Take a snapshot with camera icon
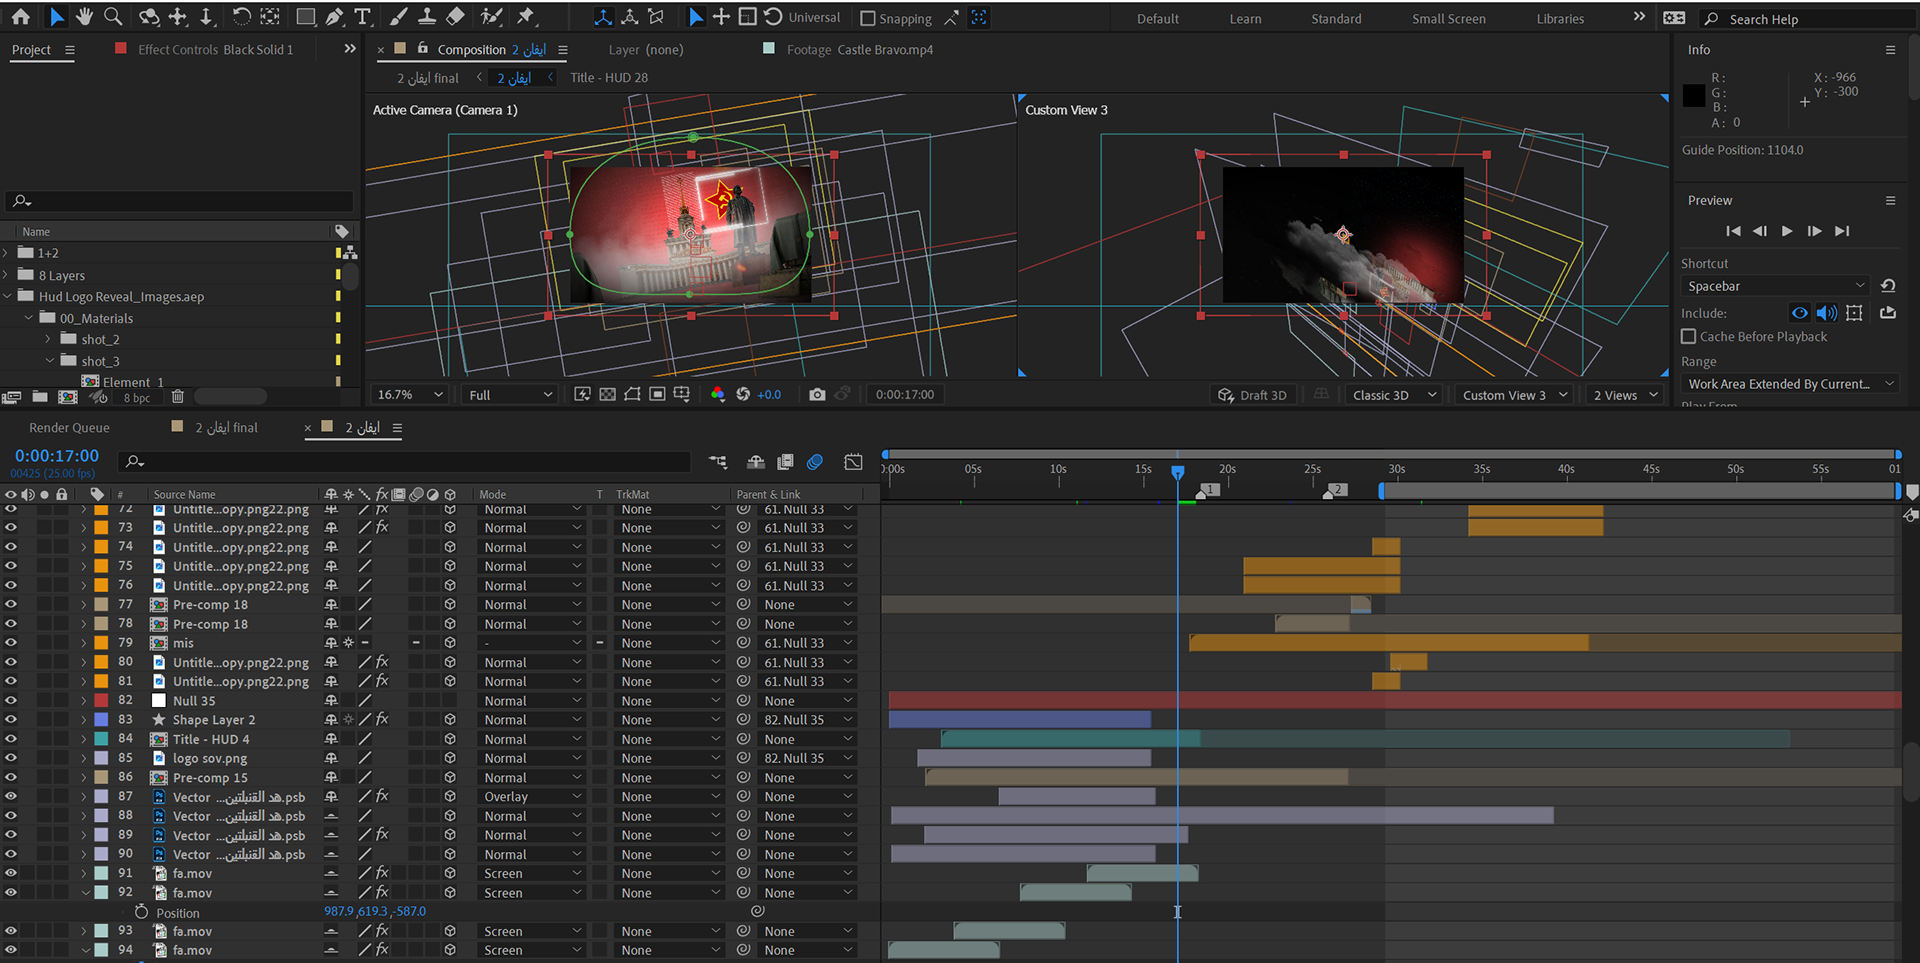Image resolution: width=1920 pixels, height=963 pixels. tap(817, 395)
